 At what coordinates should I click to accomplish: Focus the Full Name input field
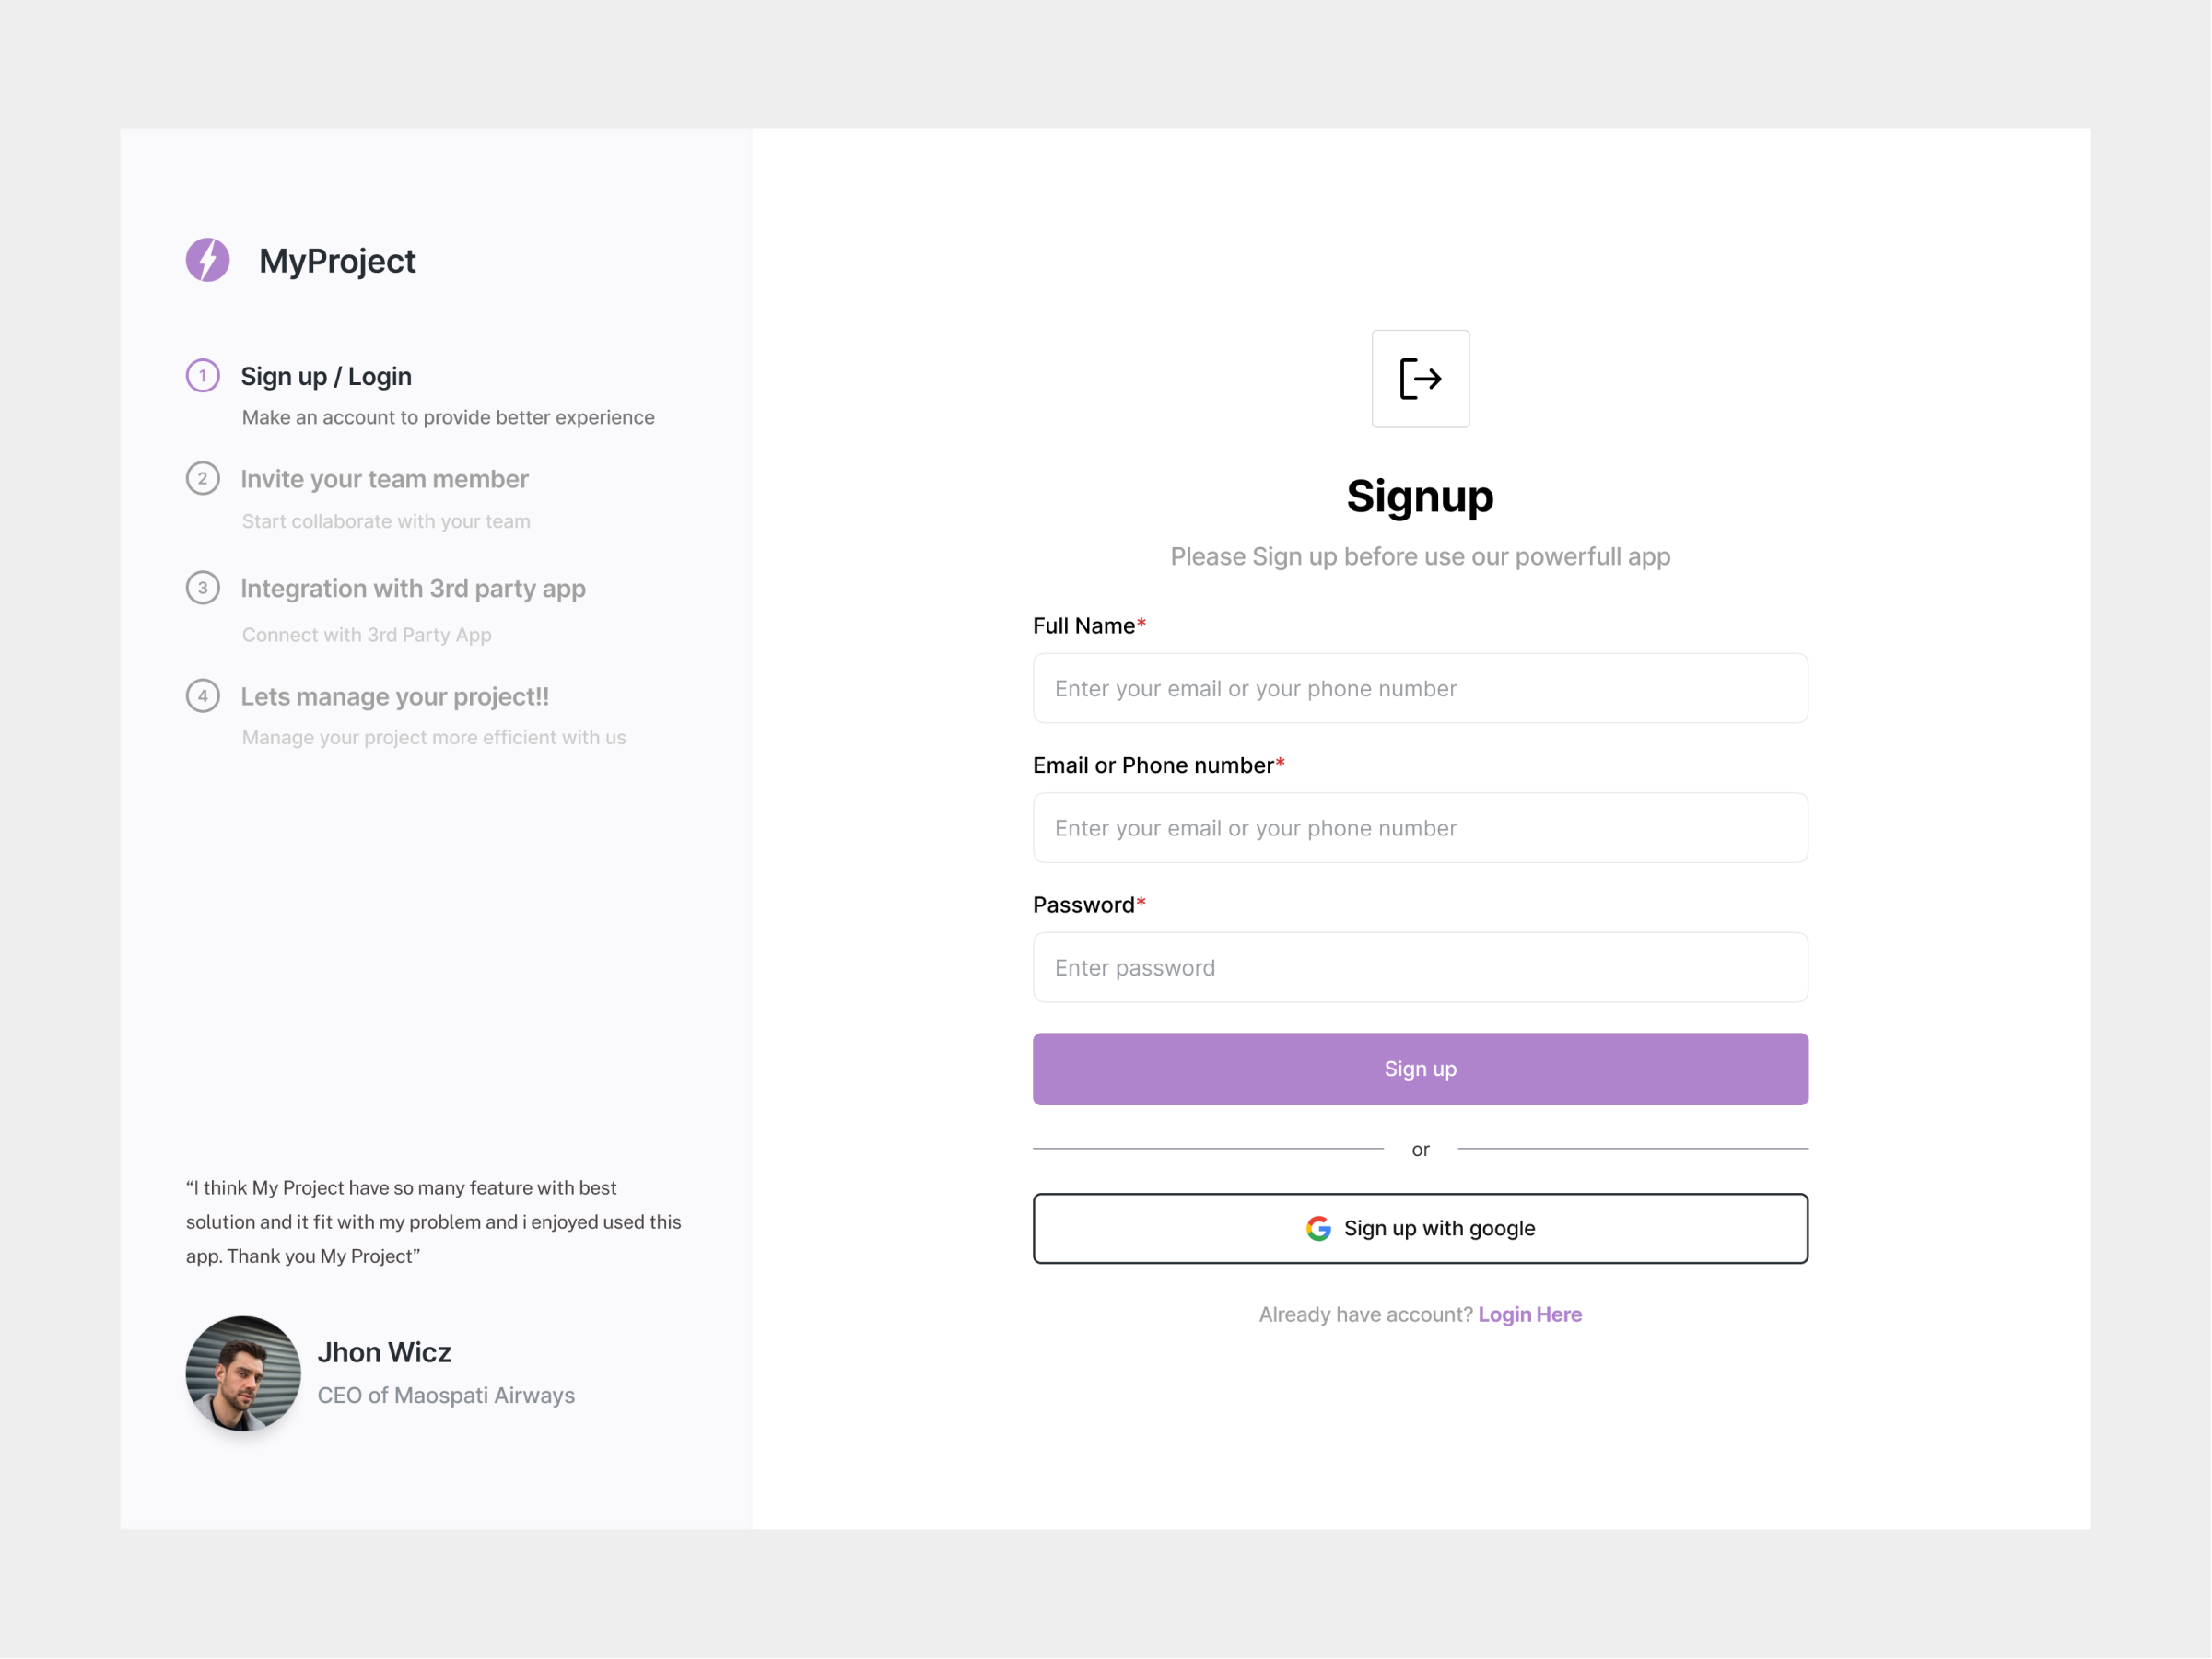coord(1420,688)
